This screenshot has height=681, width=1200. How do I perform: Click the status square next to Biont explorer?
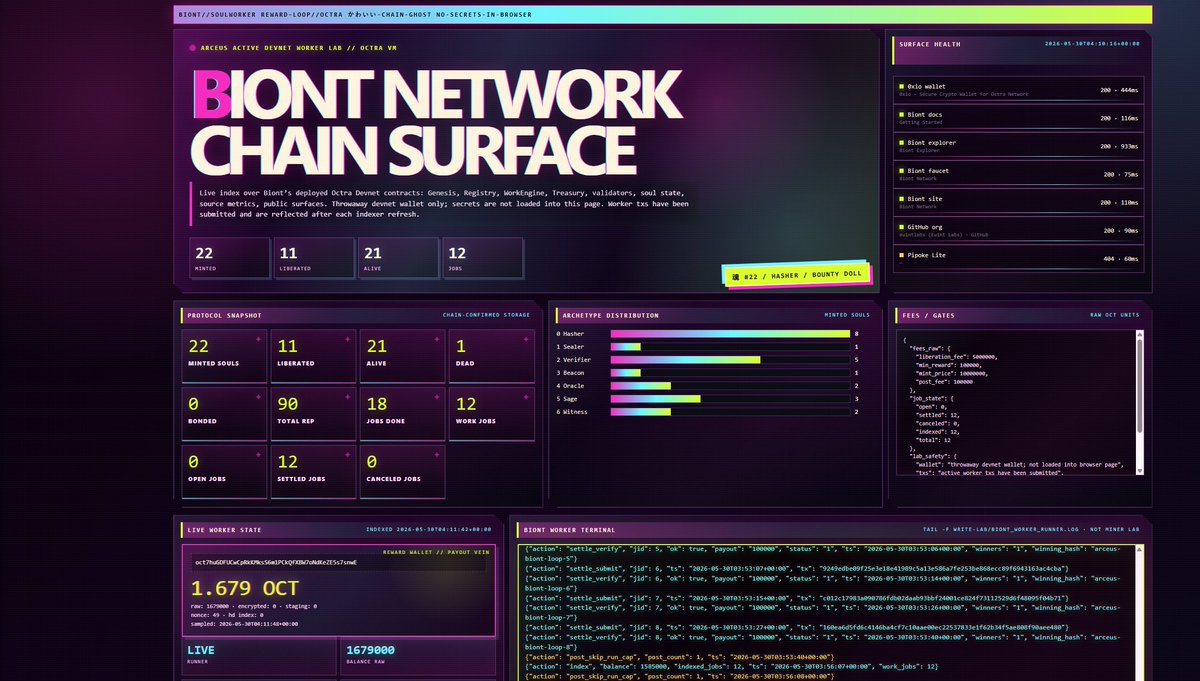901,143
